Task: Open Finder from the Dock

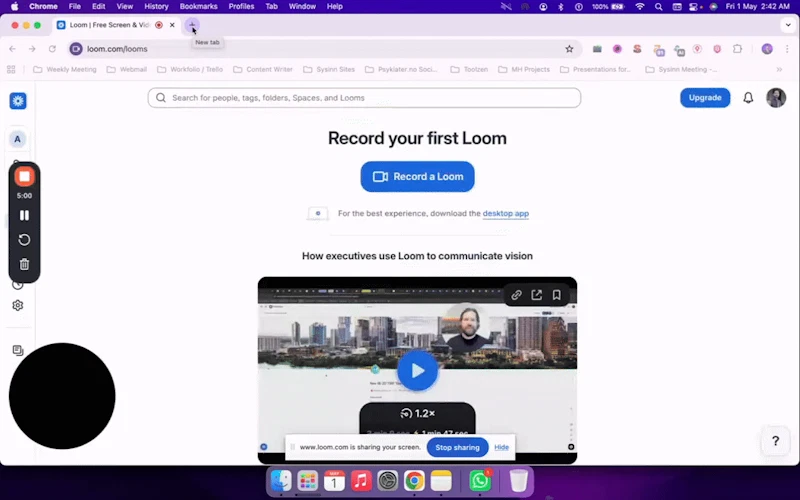Action: [x=281, y=481]
